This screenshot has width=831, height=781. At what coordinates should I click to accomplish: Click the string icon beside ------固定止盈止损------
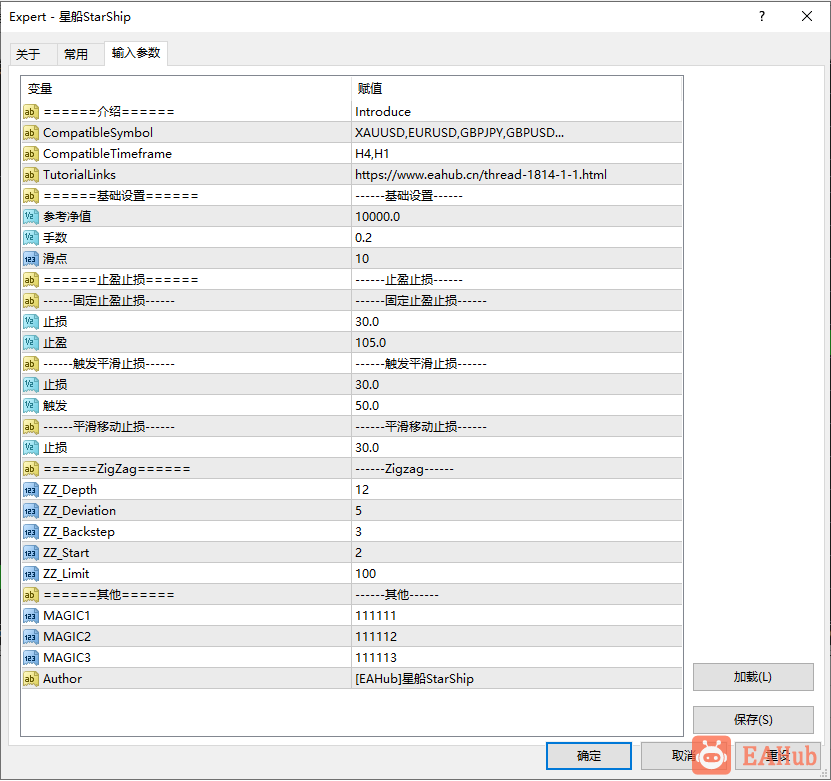31,301
